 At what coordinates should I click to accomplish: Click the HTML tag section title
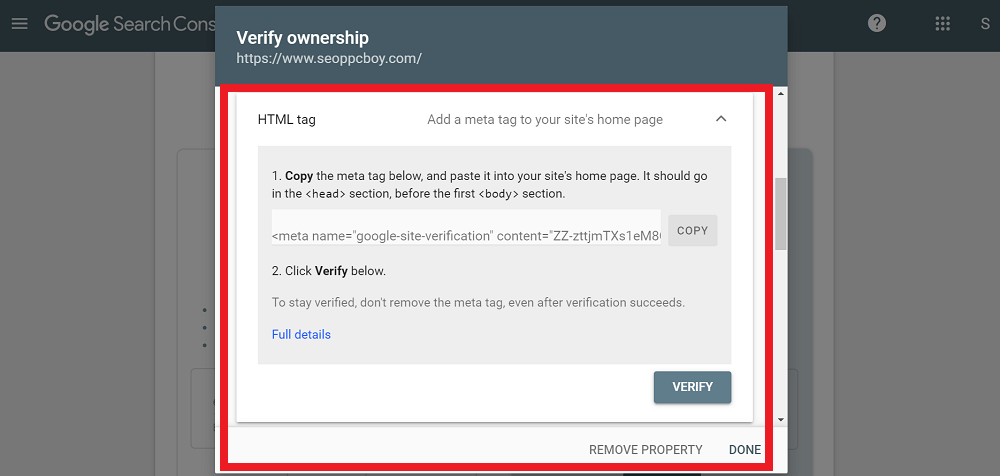[286, 119]
